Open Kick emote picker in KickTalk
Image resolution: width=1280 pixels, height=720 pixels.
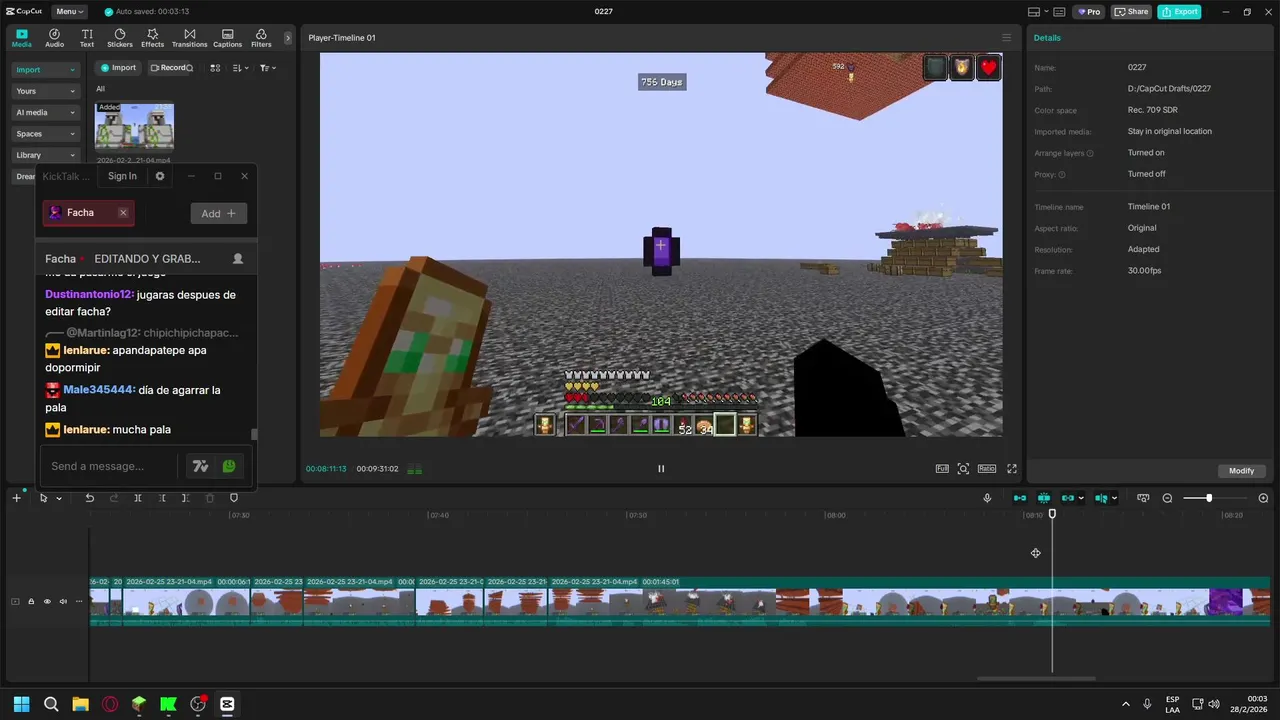point(229,466)
